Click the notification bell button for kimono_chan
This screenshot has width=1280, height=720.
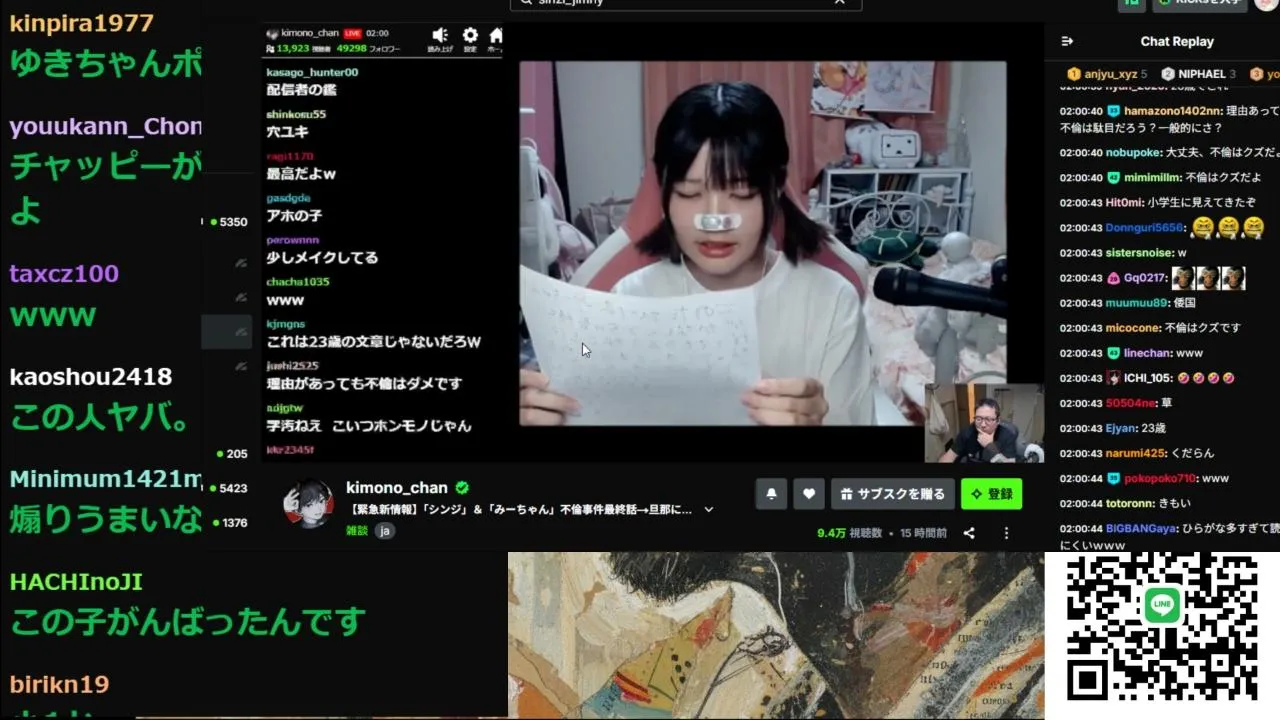[771, 493]
